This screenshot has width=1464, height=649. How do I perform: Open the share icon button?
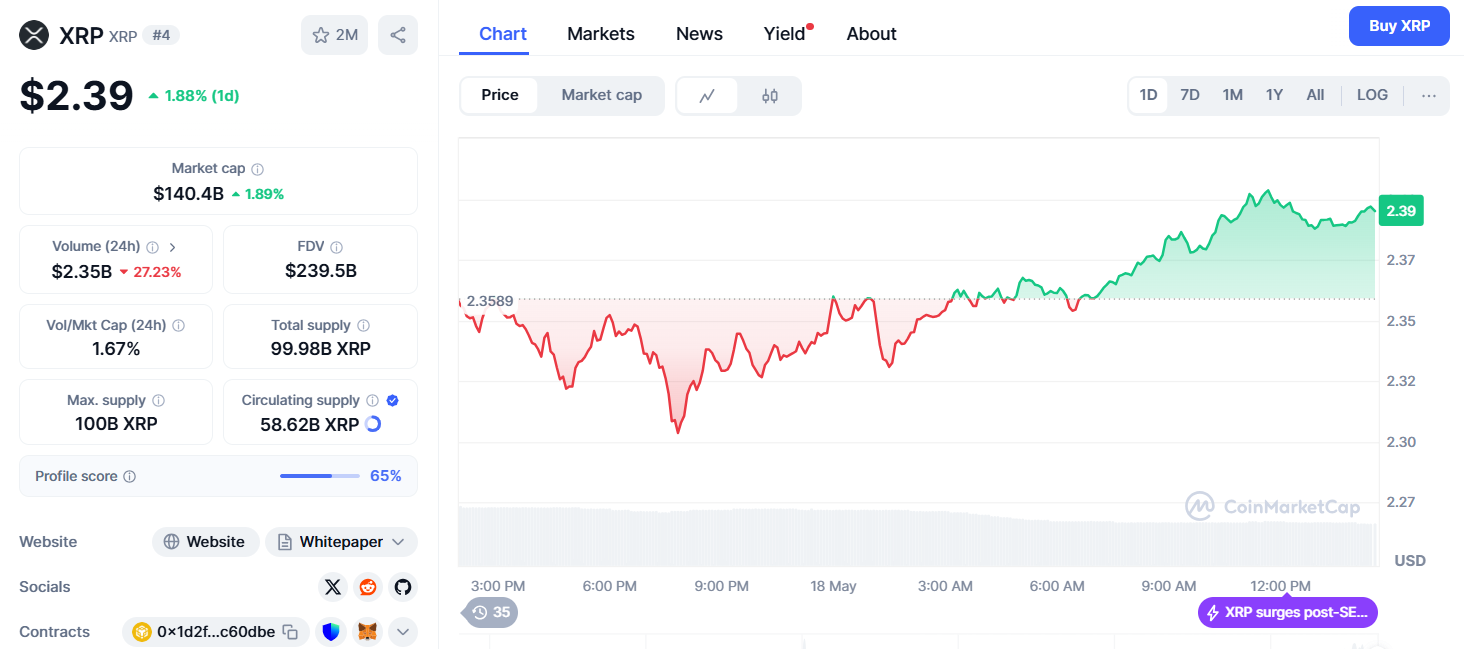coord(397,35)
